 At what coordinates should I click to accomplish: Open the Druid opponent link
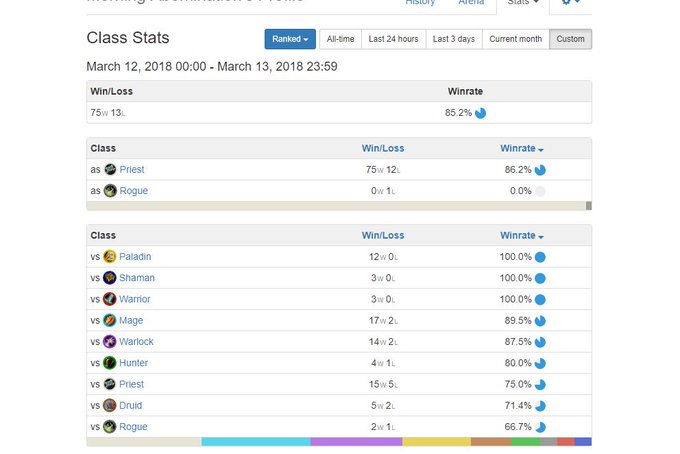(x=131, y=405)
